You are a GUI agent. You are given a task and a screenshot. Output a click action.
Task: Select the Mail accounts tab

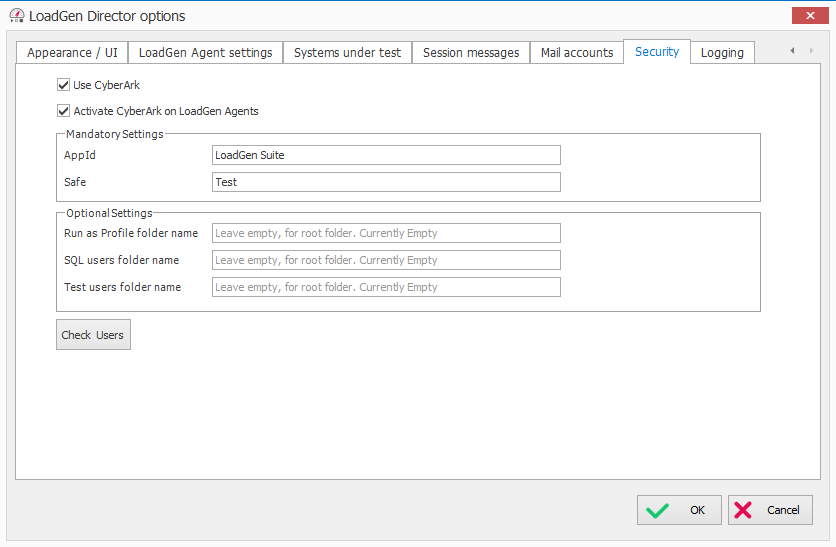point(577,53)
